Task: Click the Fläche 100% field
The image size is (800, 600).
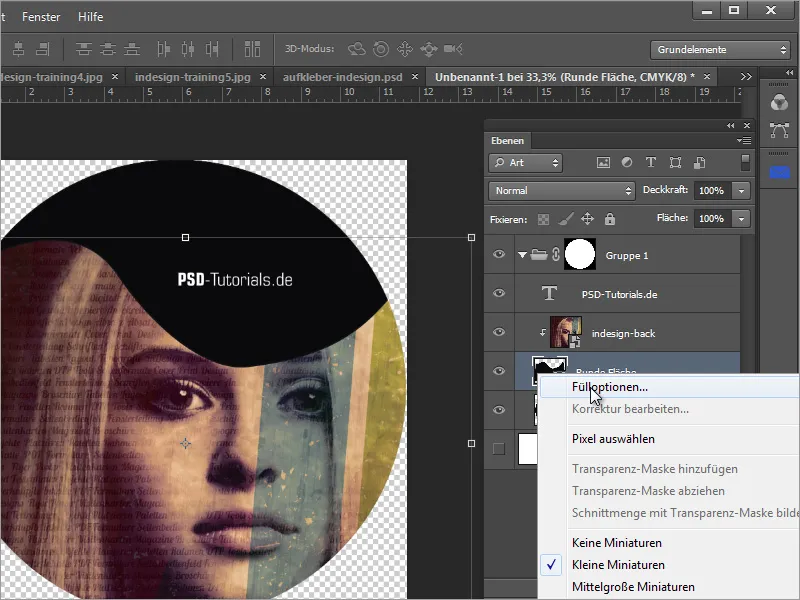Action: click(x=712, y=219)
